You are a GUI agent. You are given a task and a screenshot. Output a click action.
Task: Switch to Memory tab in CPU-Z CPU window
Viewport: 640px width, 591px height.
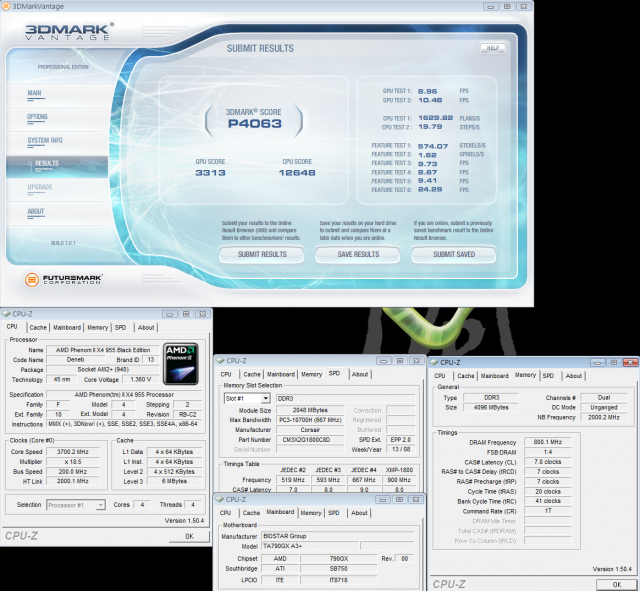(x=98, y=327)
